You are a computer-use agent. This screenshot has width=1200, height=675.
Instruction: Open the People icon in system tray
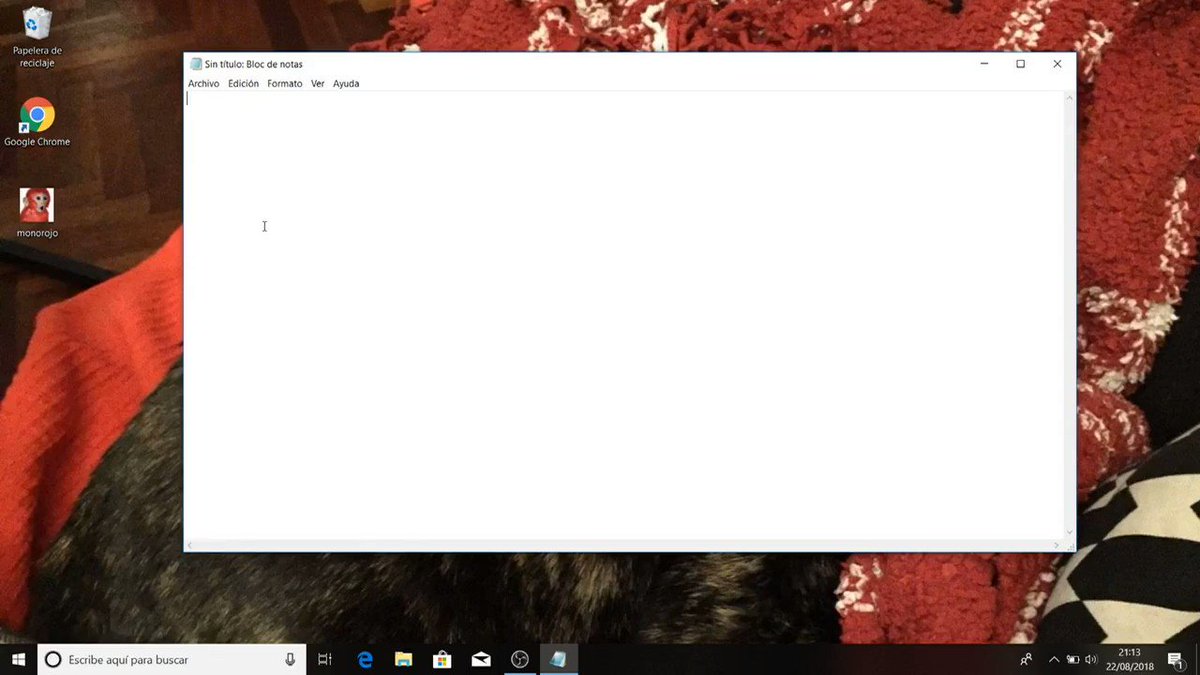coord(1026,660)
